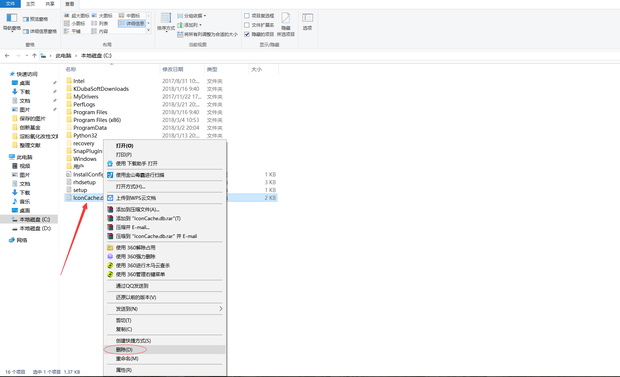The image size is (620, 377).
Task: Switch to the 主页 ribbon tab
Action: click(30, 4)
